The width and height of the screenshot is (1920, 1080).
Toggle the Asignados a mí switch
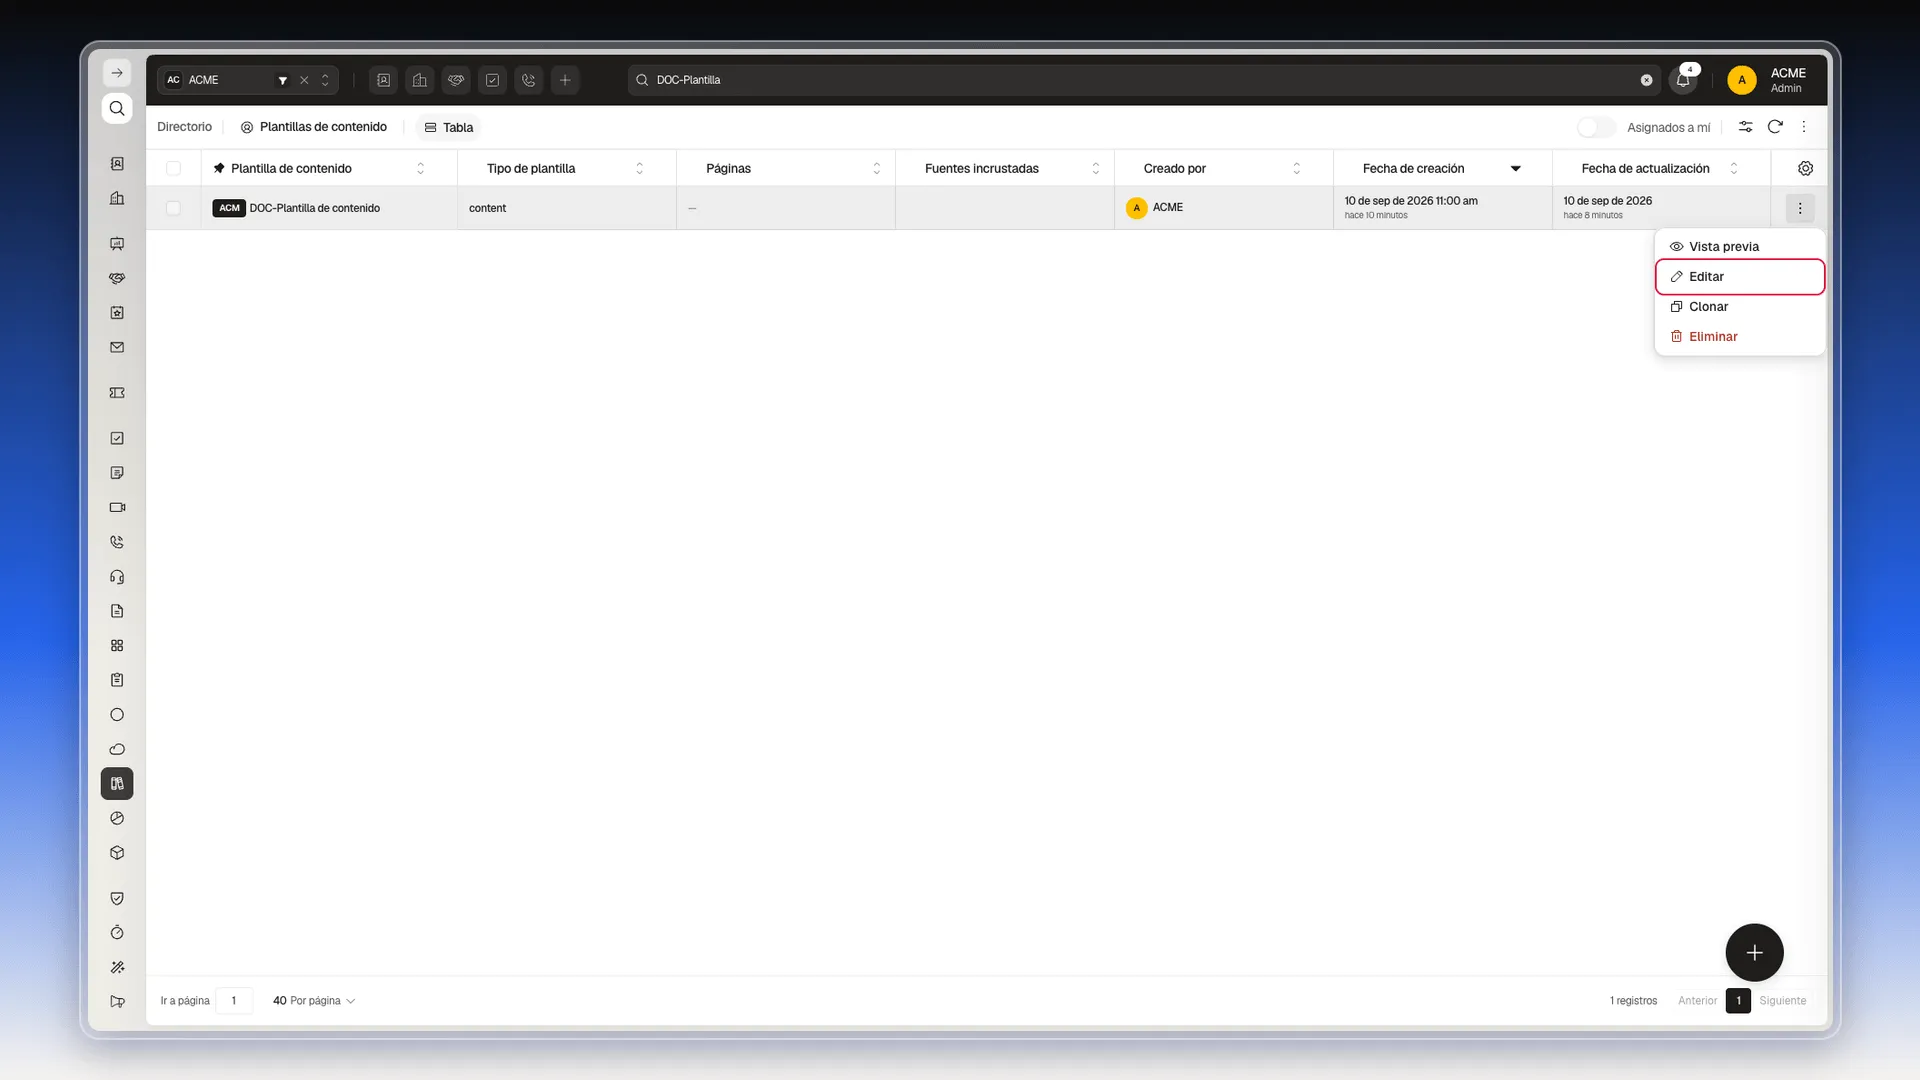[1596, 127]
